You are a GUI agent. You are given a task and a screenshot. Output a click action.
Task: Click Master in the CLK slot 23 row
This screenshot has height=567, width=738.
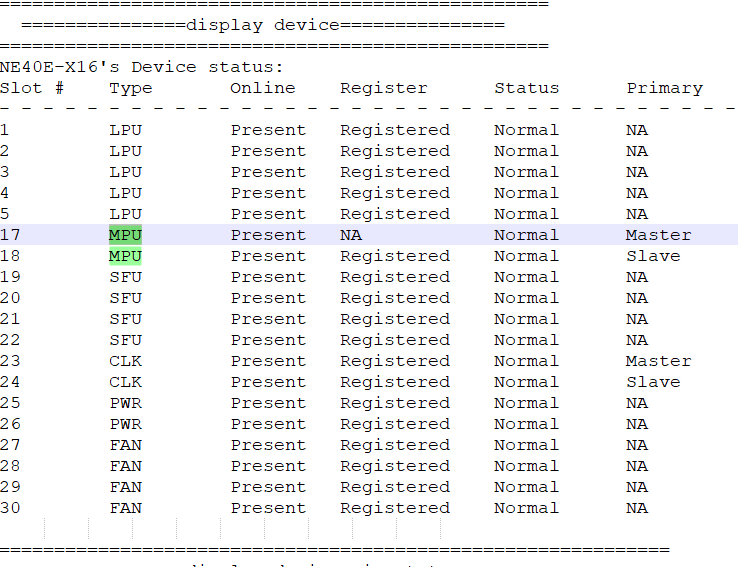point(658,361)
